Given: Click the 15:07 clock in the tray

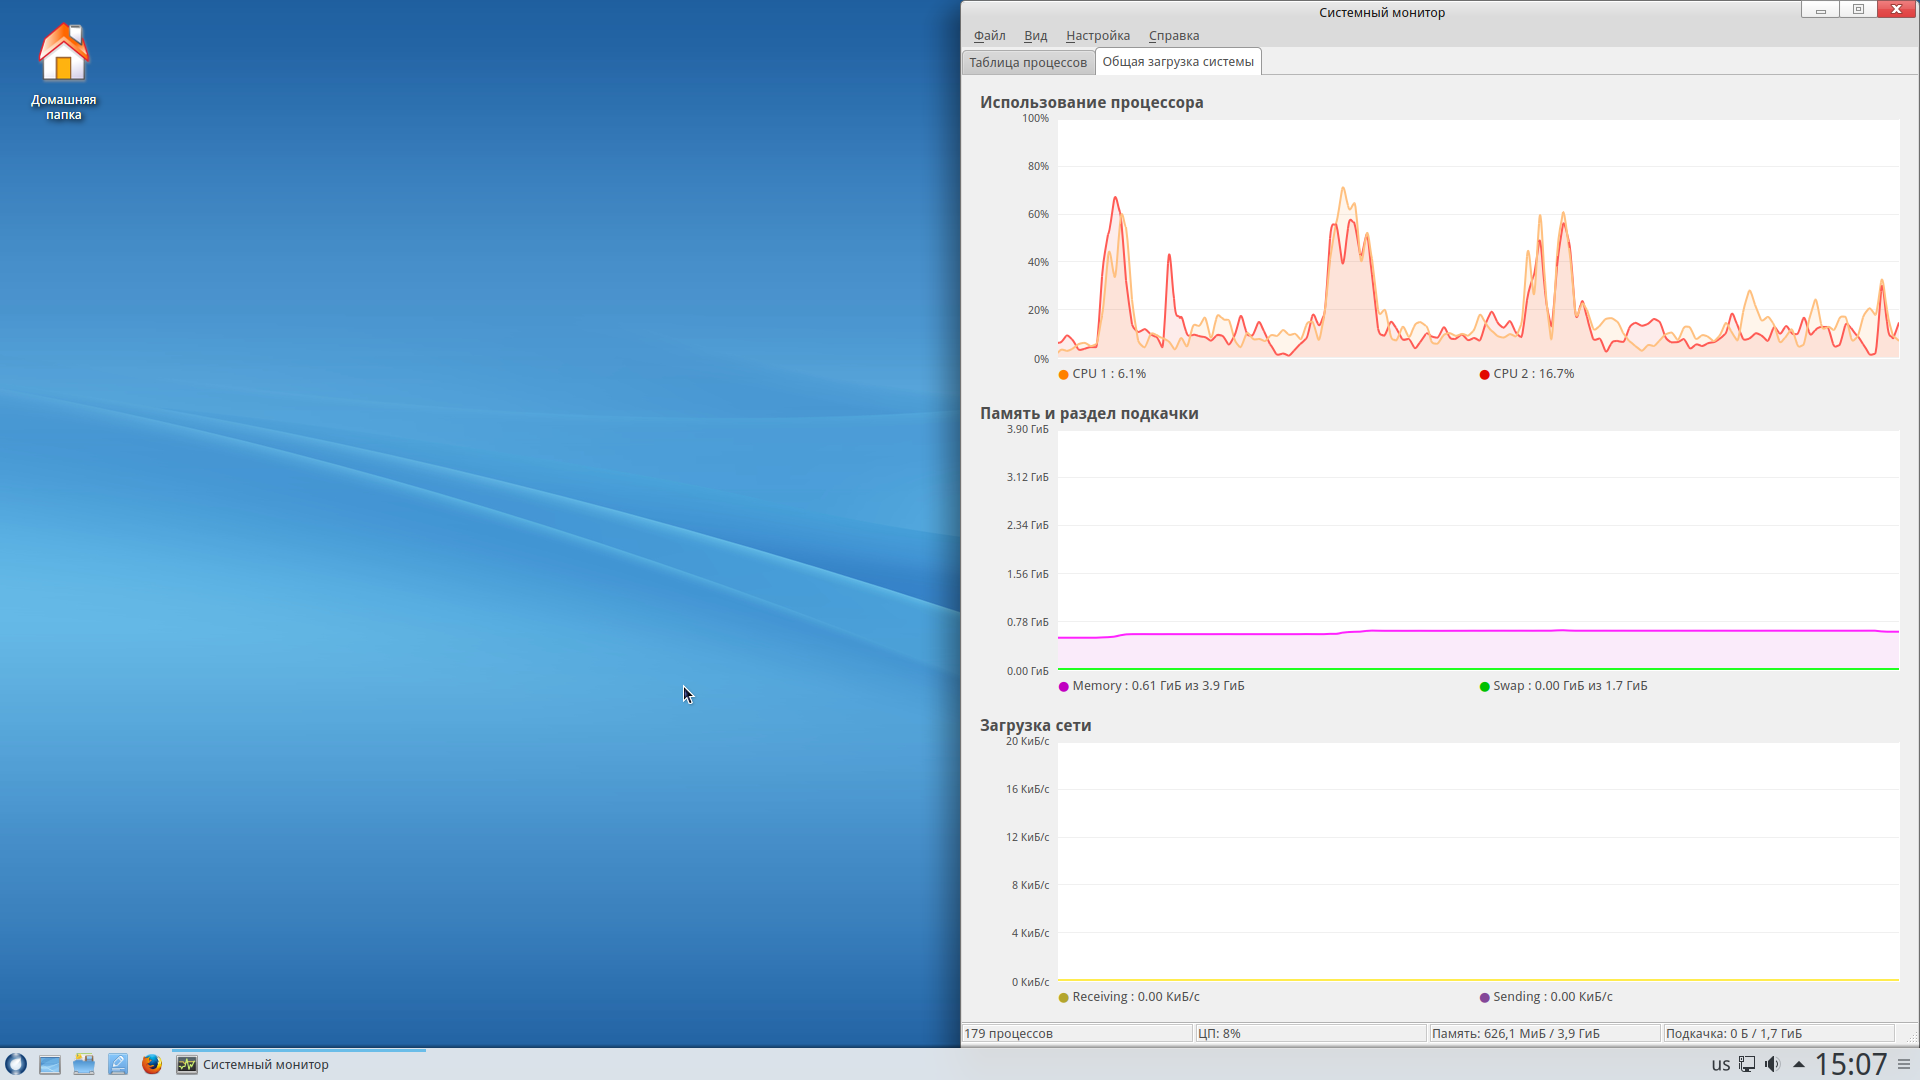Looking at the screenshot, I should (x=1851, y=1064).
